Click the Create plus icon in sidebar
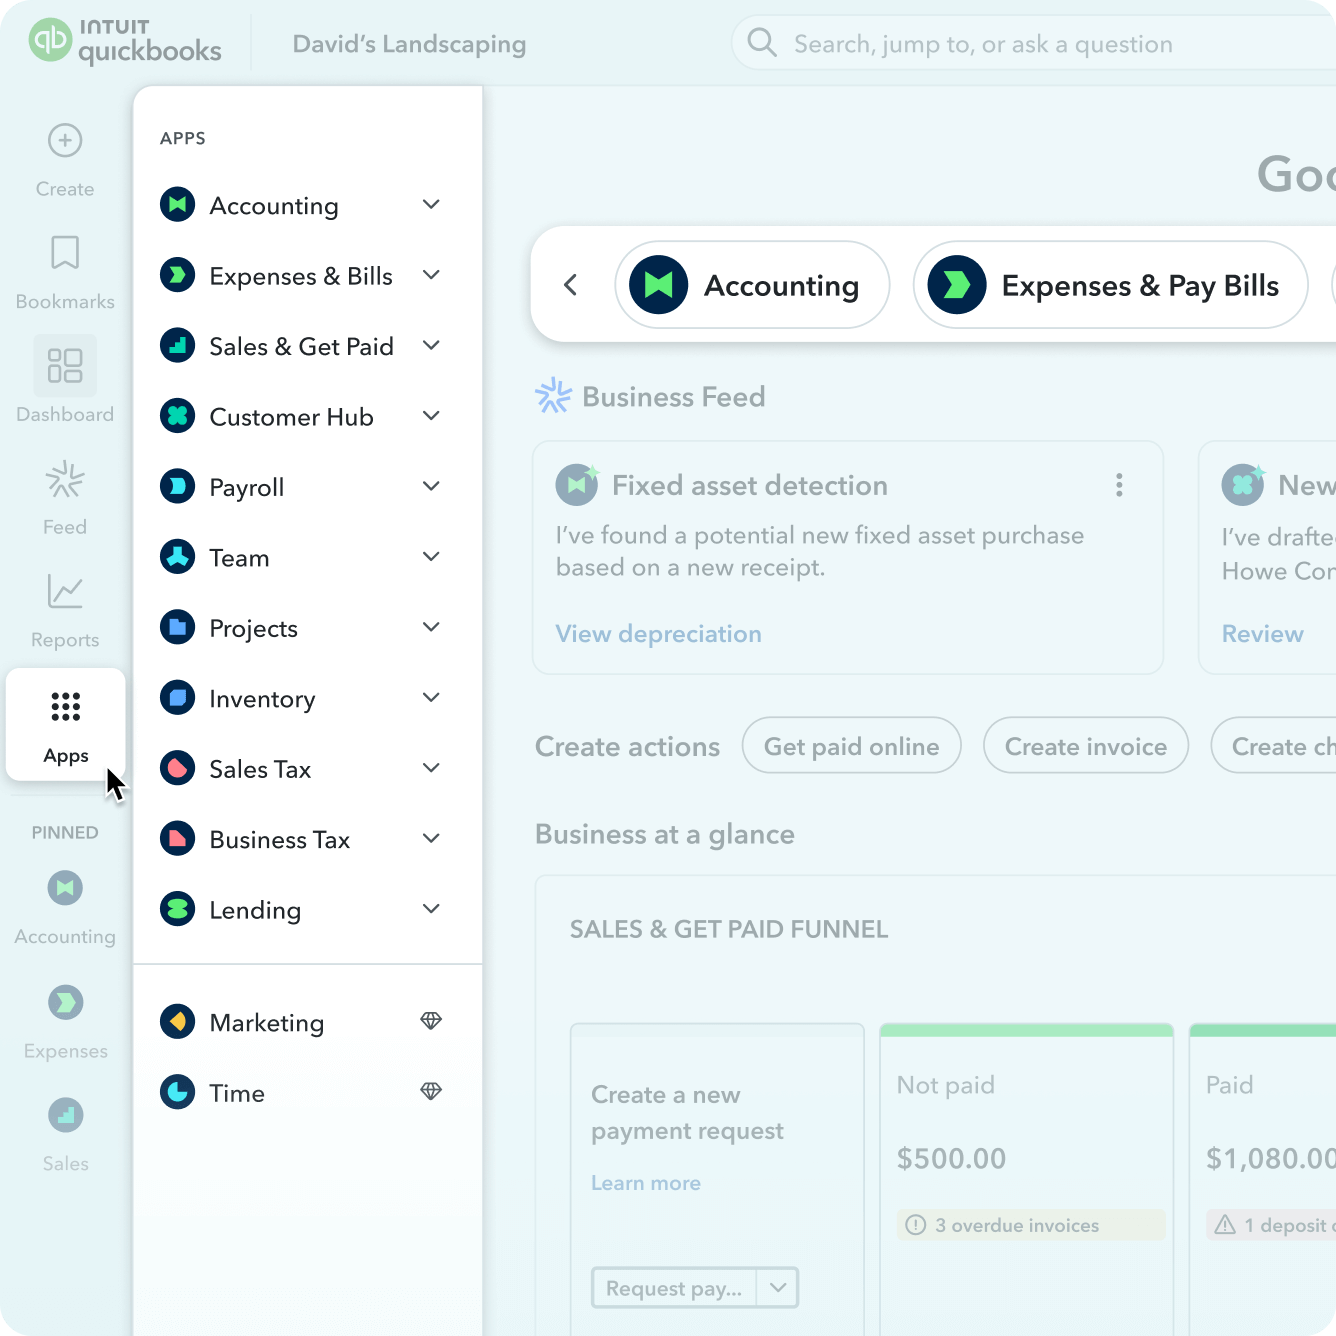The height and width of the screenshot is (1336, 1336). (65, 141)
